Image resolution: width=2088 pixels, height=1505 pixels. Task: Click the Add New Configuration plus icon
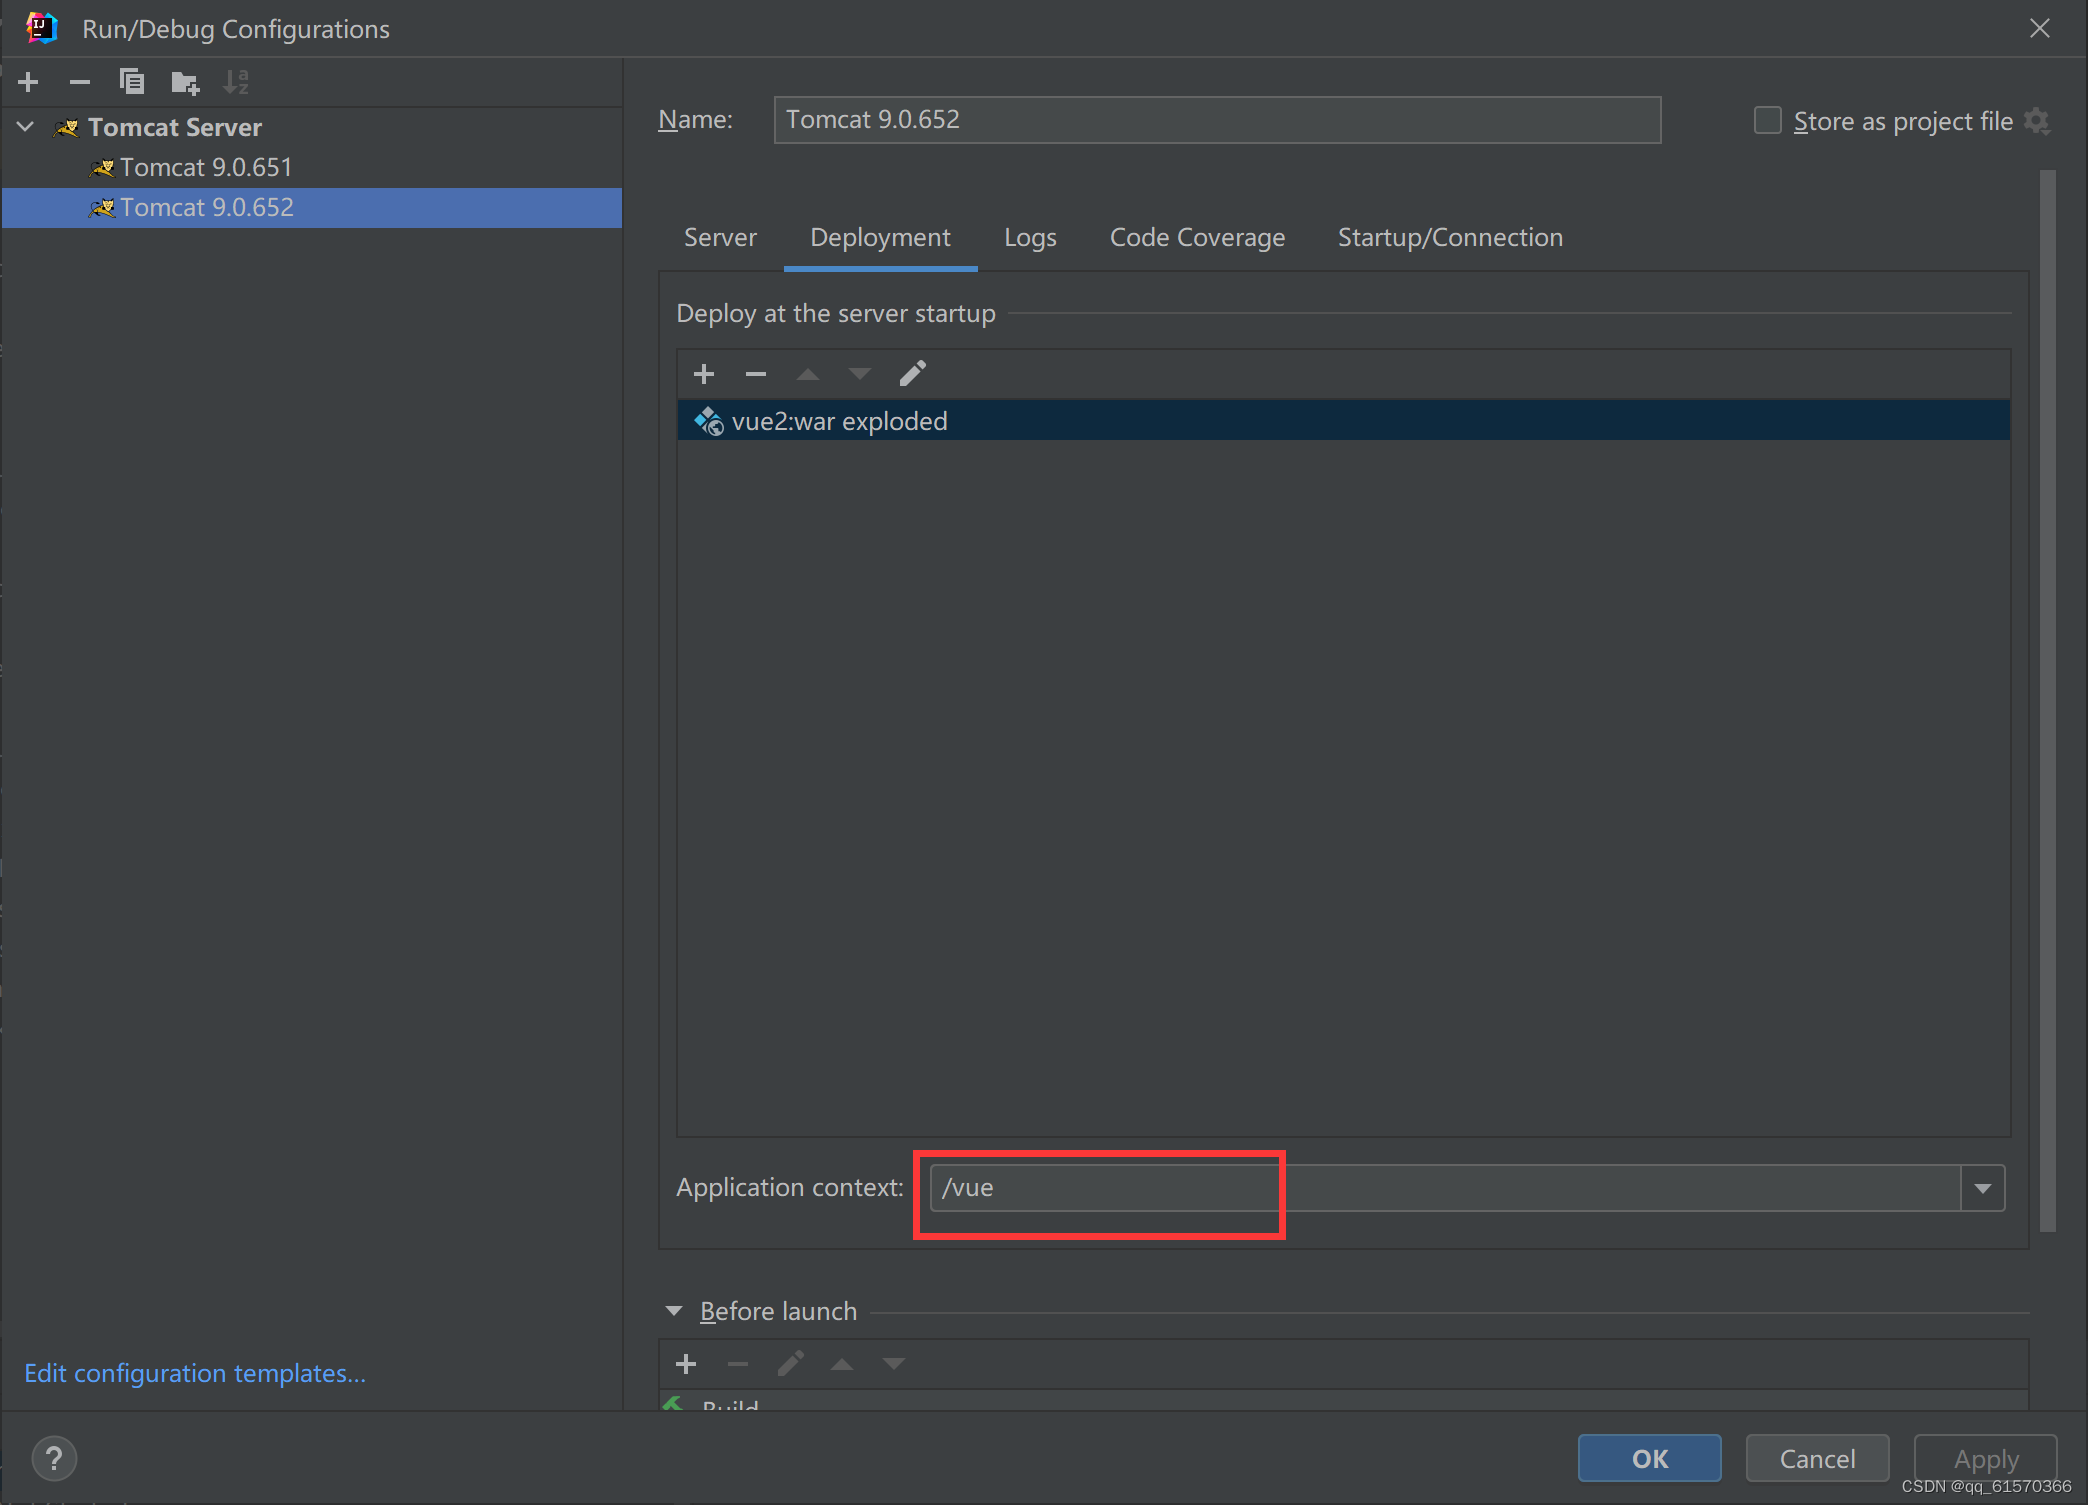(x=28, y=82)
